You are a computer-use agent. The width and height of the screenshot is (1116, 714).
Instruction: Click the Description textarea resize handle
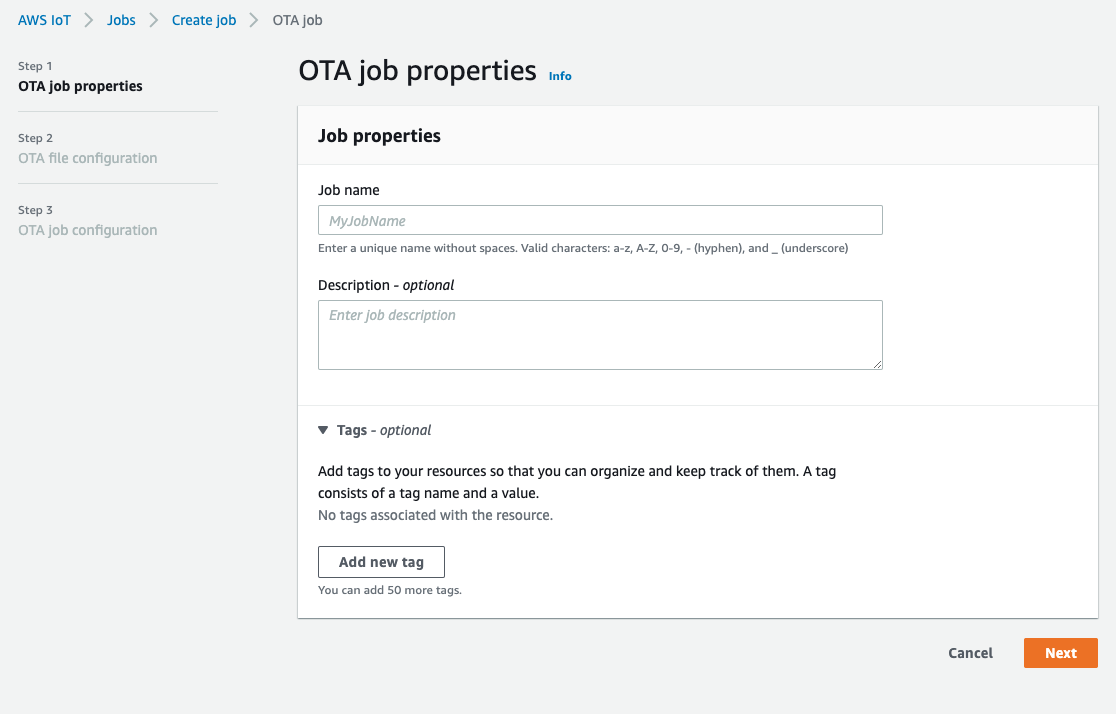(878, 364)
